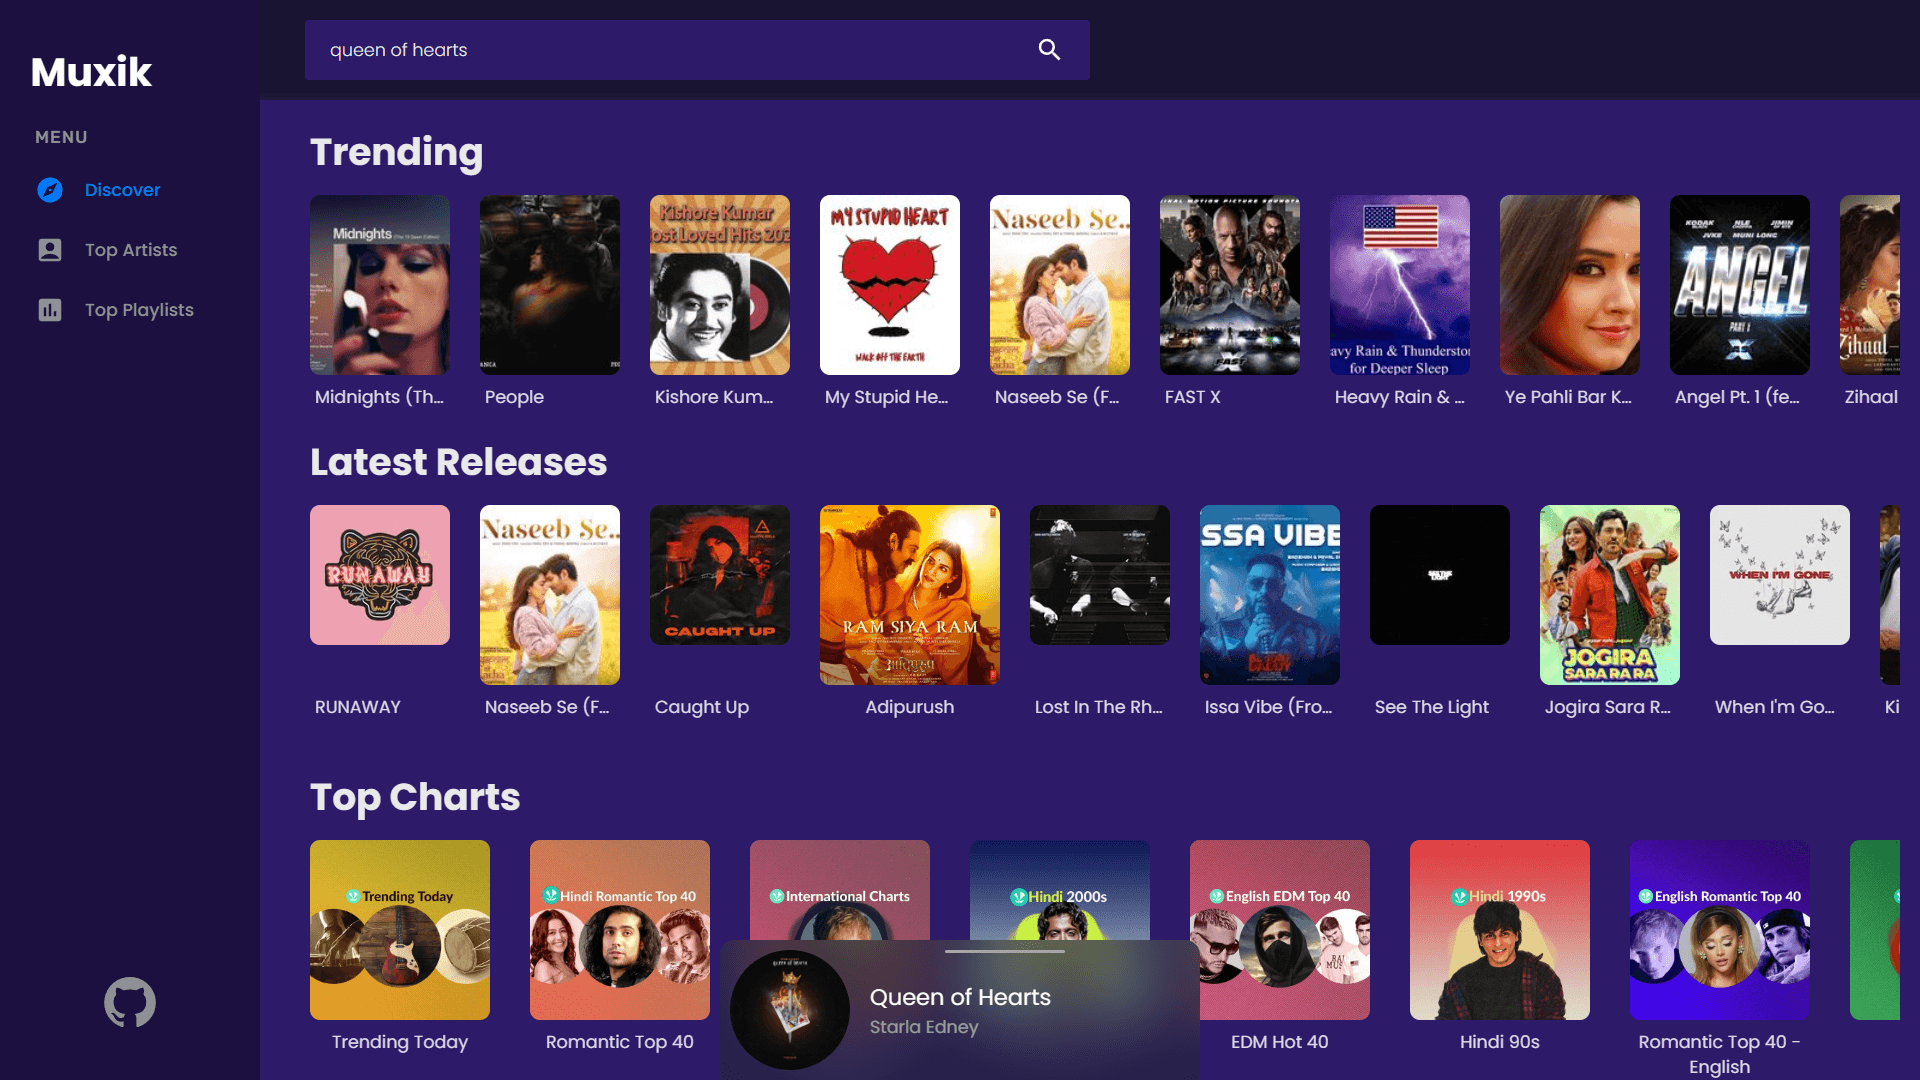Click the 'People' title text
The width and height of the screenshot is (1920, 1080).
coord(514,397)
